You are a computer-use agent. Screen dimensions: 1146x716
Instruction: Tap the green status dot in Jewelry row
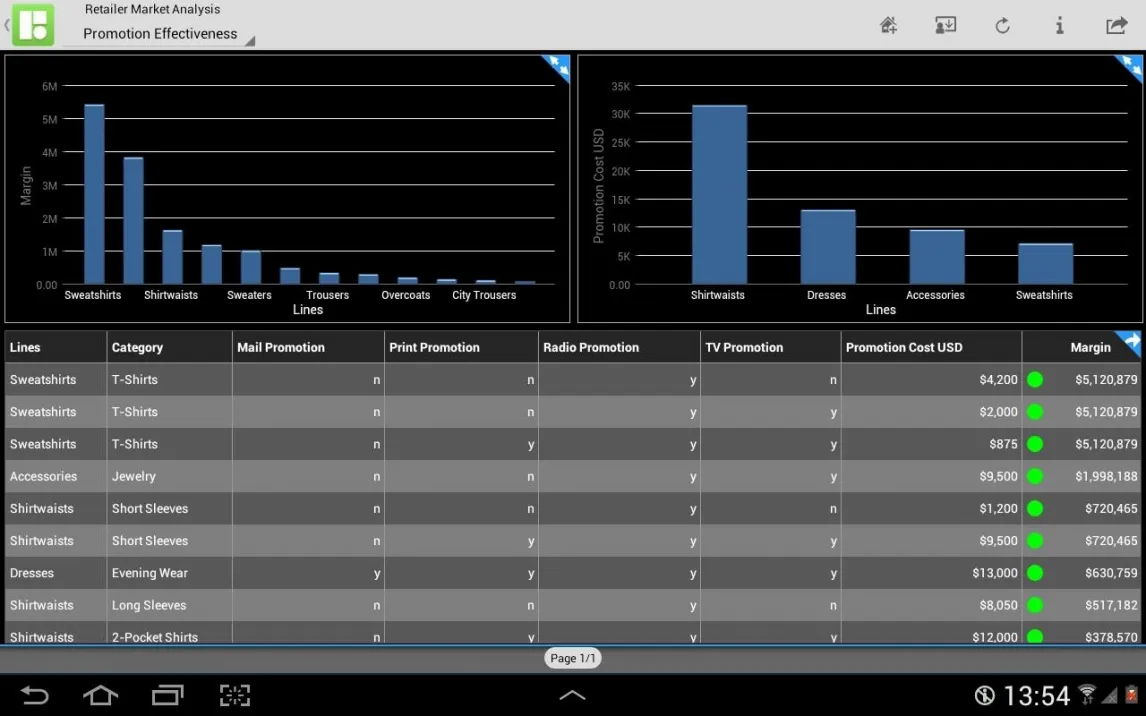point(1035,476)
